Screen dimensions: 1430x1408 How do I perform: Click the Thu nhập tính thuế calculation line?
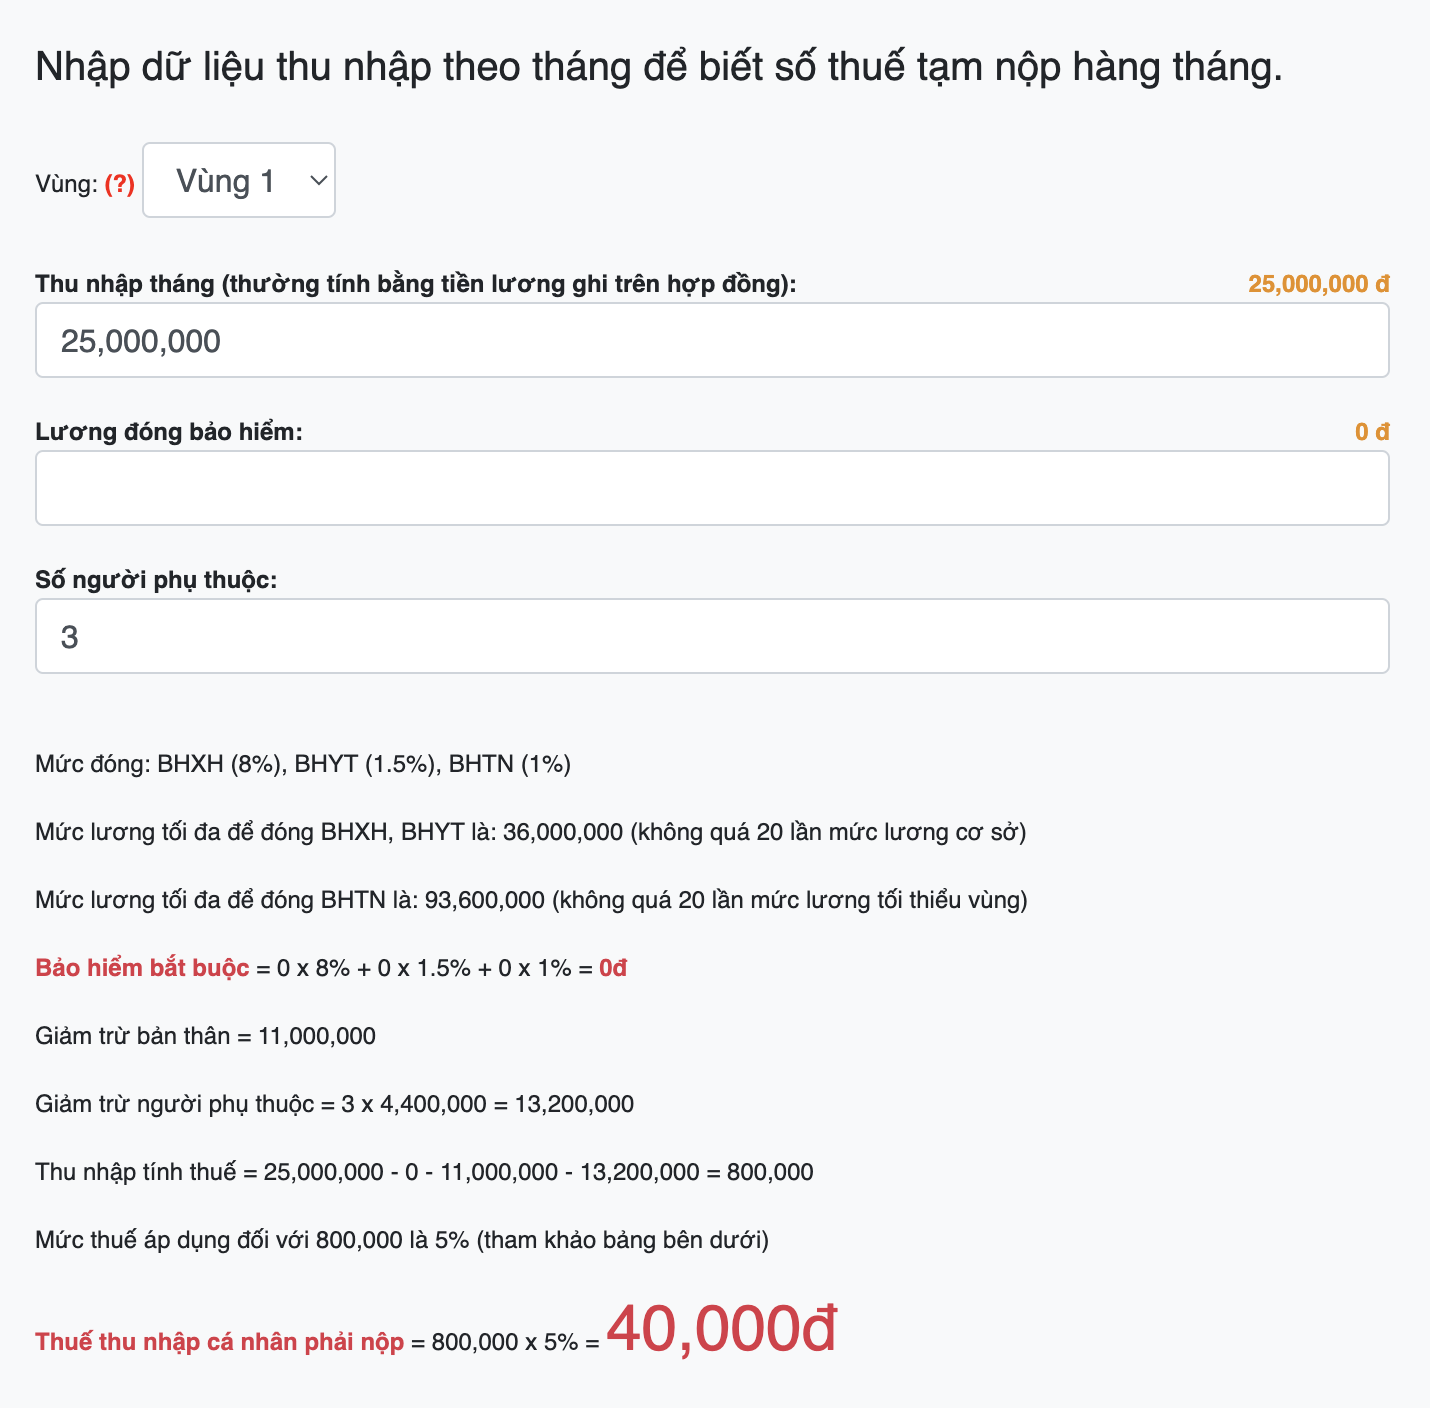pyautogui.click(x=424, y=1172)
